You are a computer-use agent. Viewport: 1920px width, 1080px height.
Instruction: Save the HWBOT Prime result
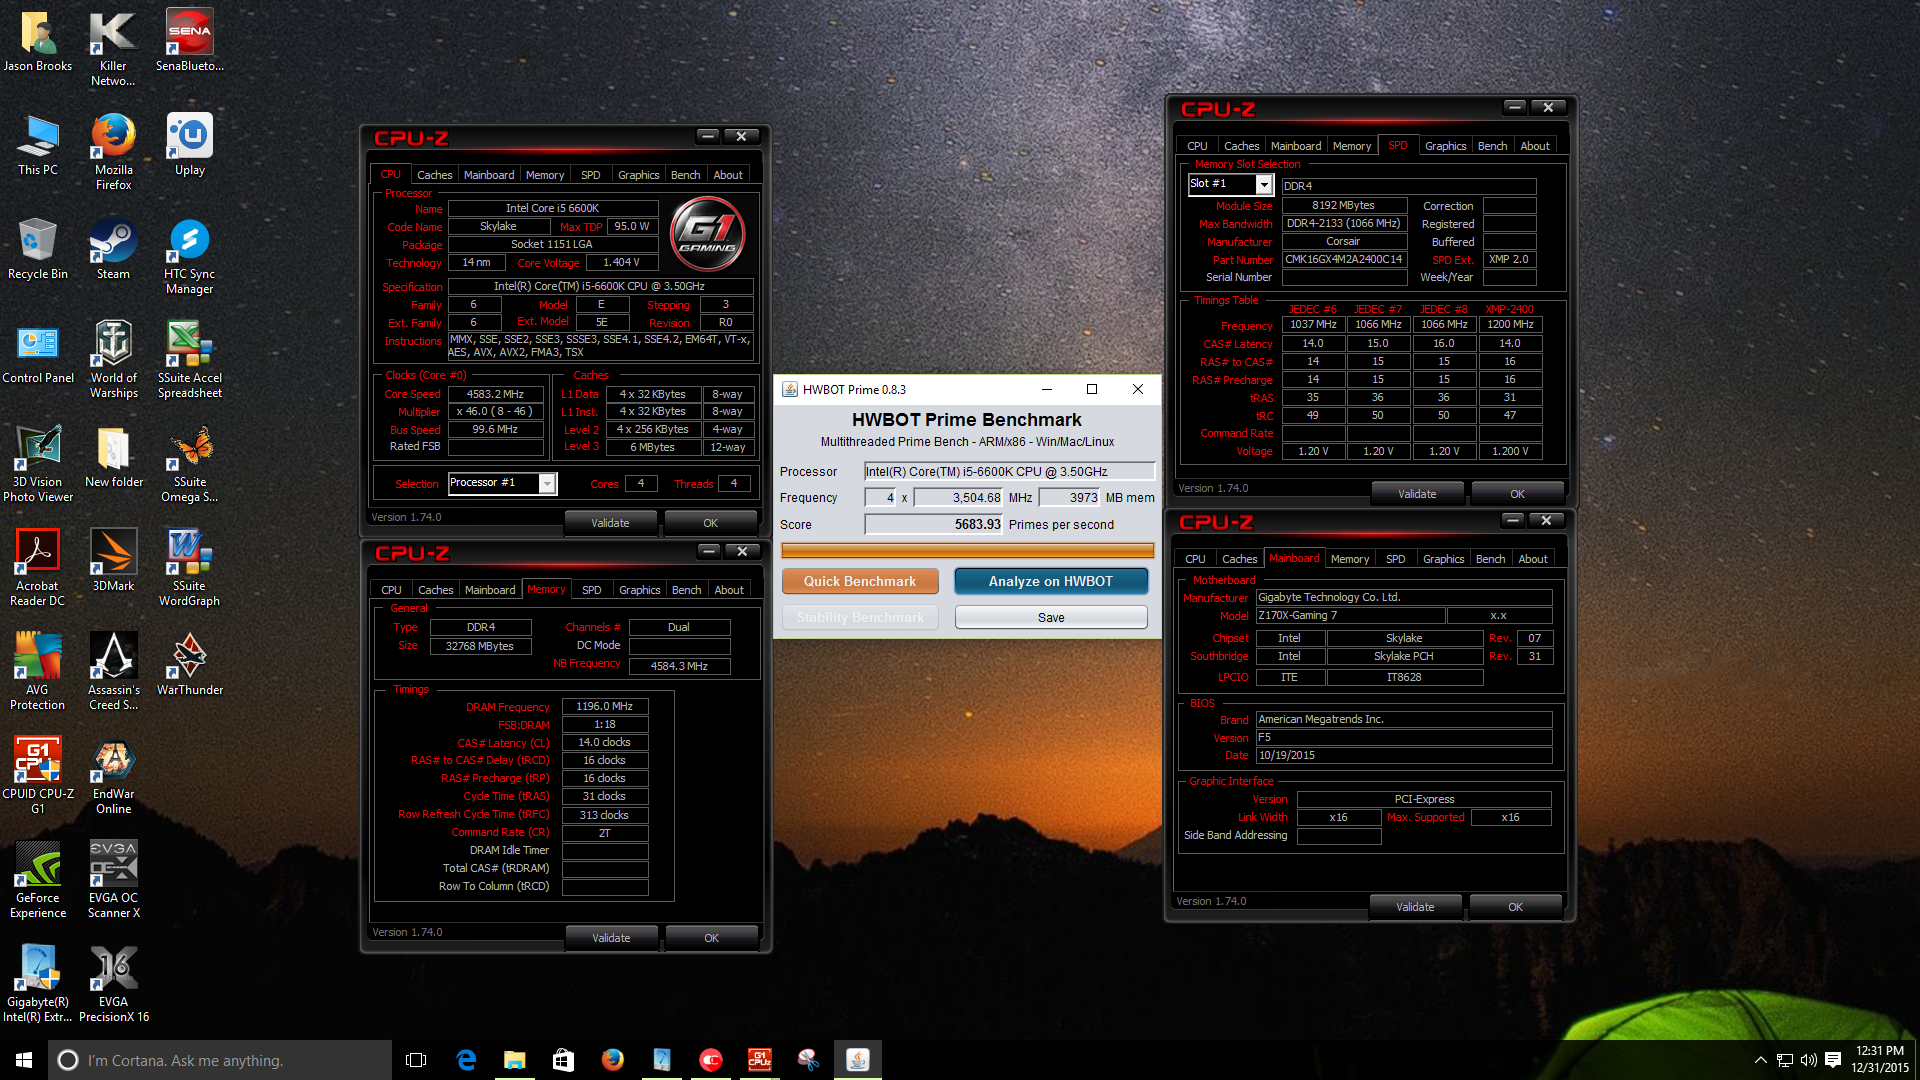1051,618
